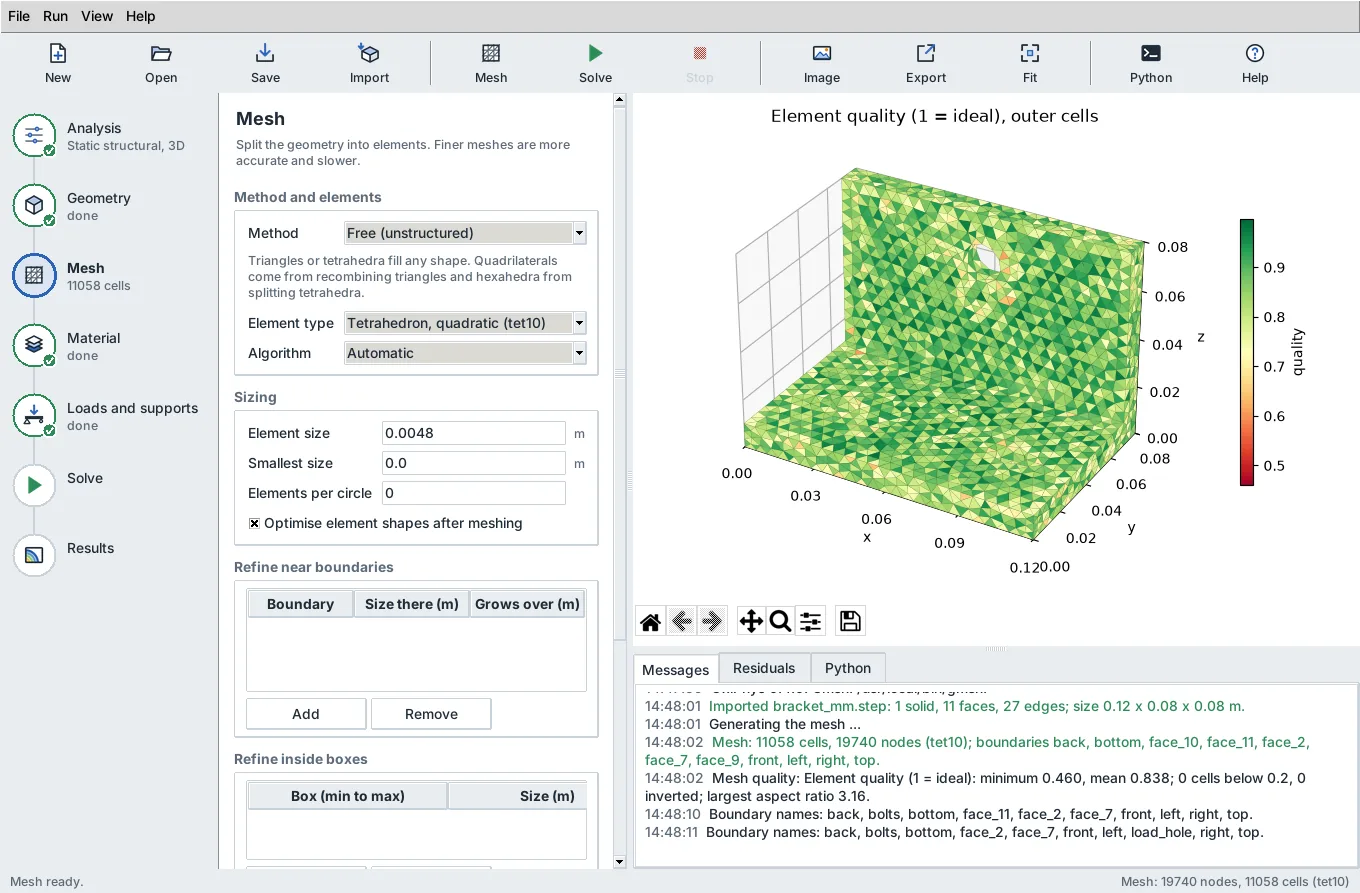Viewport: 1360px width, 893px height.
Task: Open the Run menu
Action: (55, 16)
